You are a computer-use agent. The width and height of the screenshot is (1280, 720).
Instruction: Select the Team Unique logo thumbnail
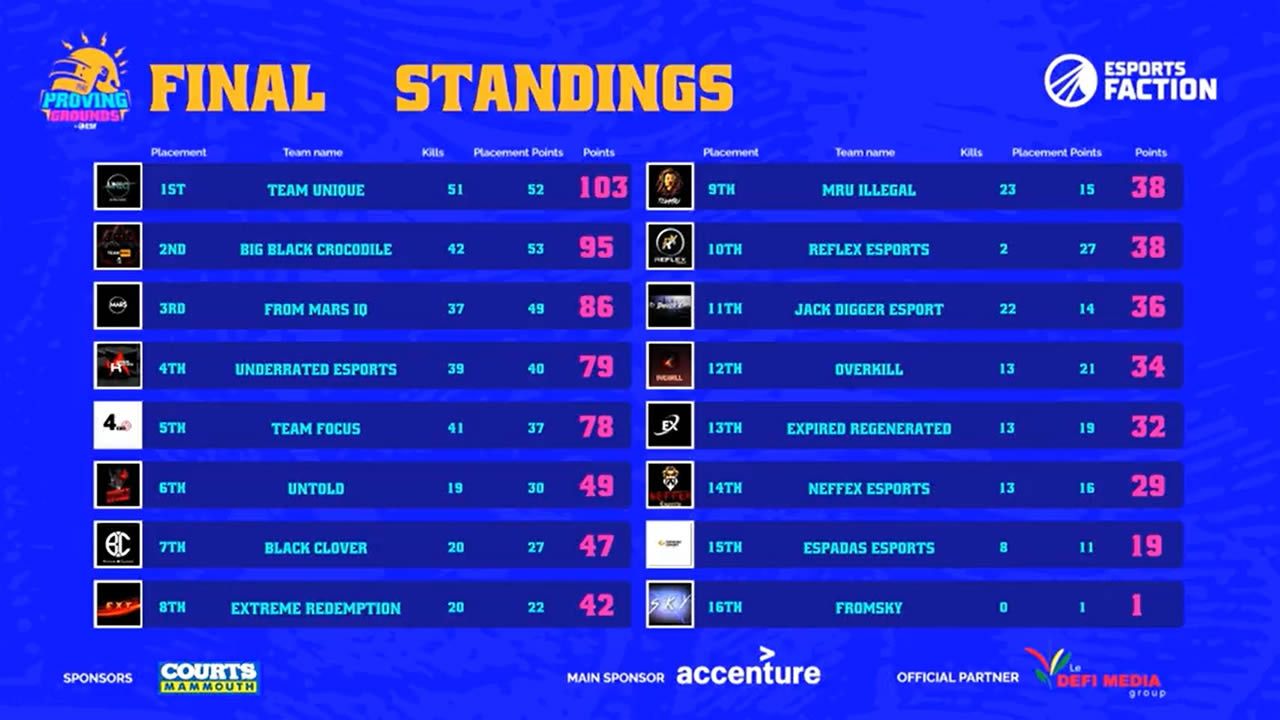(x=118, y=187)
